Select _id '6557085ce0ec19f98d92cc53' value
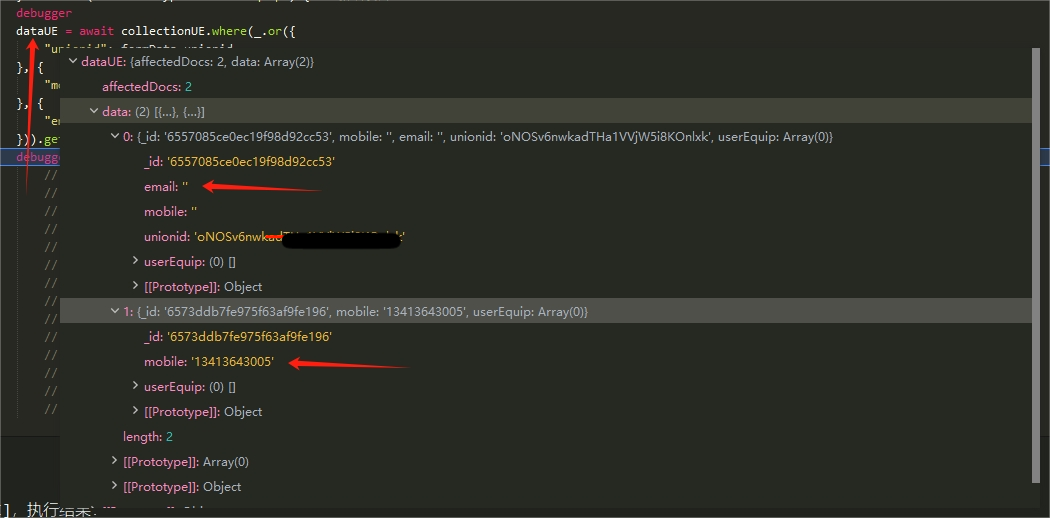 251,162
